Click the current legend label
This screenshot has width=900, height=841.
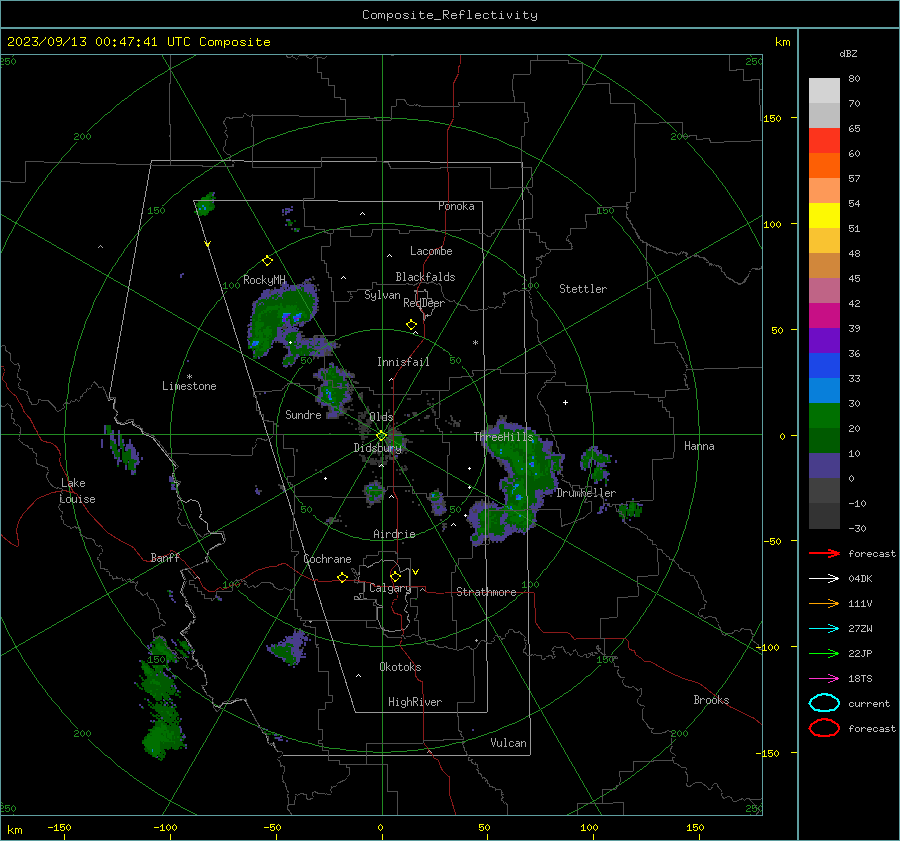pos(869,703)
